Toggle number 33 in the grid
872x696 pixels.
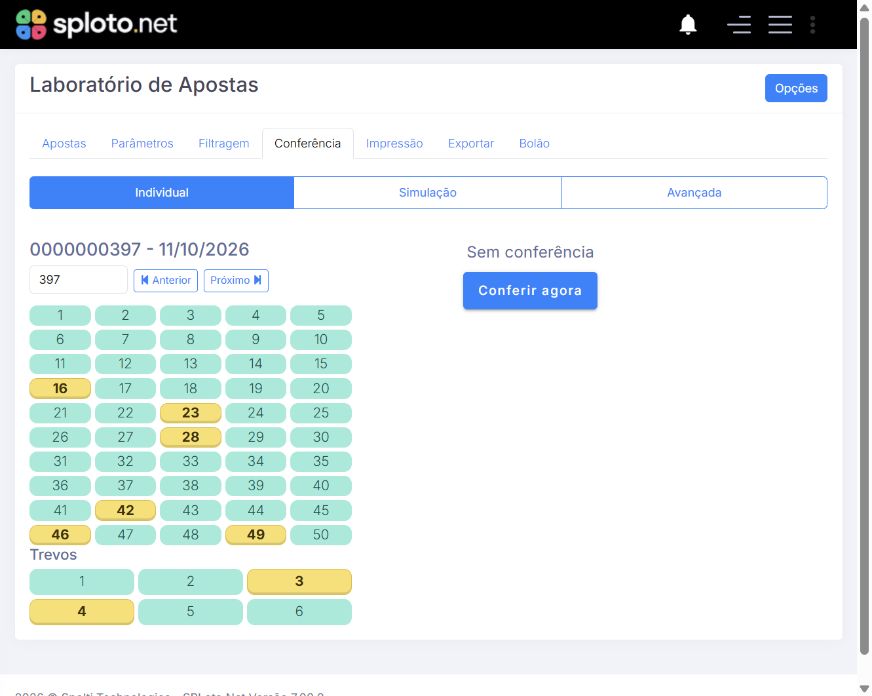tap(190, 461)
